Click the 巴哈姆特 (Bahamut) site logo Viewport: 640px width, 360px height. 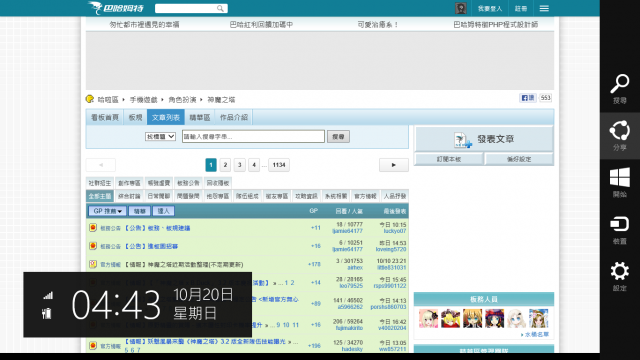tap(116, 8)
